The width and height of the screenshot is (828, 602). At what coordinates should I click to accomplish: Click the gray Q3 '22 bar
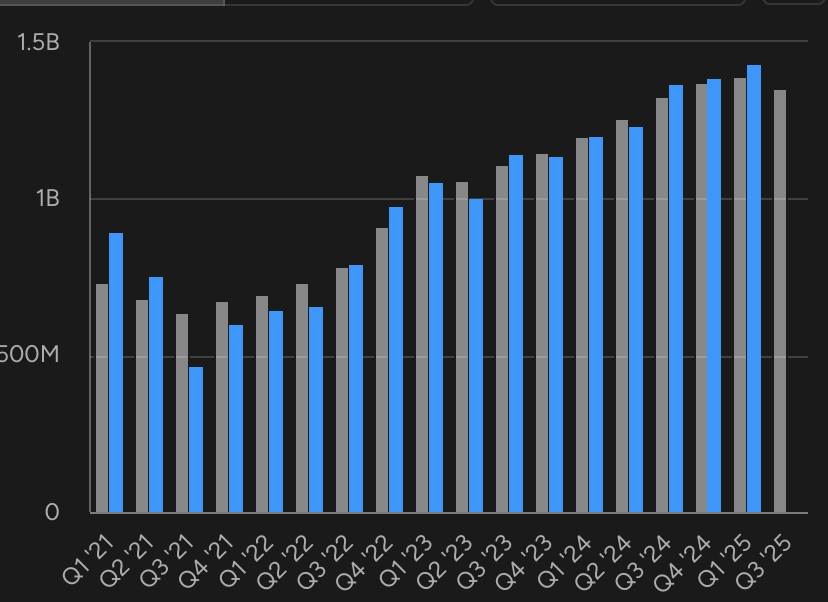pyautogui.click(x=342, y=390)
